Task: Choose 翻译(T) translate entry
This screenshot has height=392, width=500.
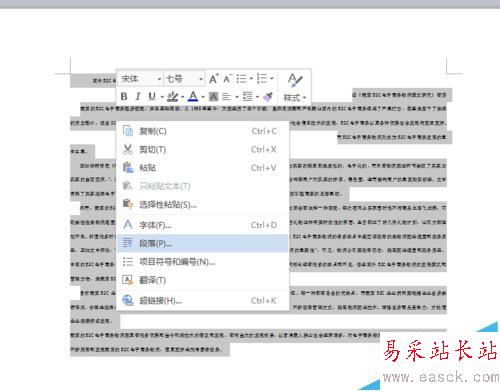Action: (x=203, y=280)
